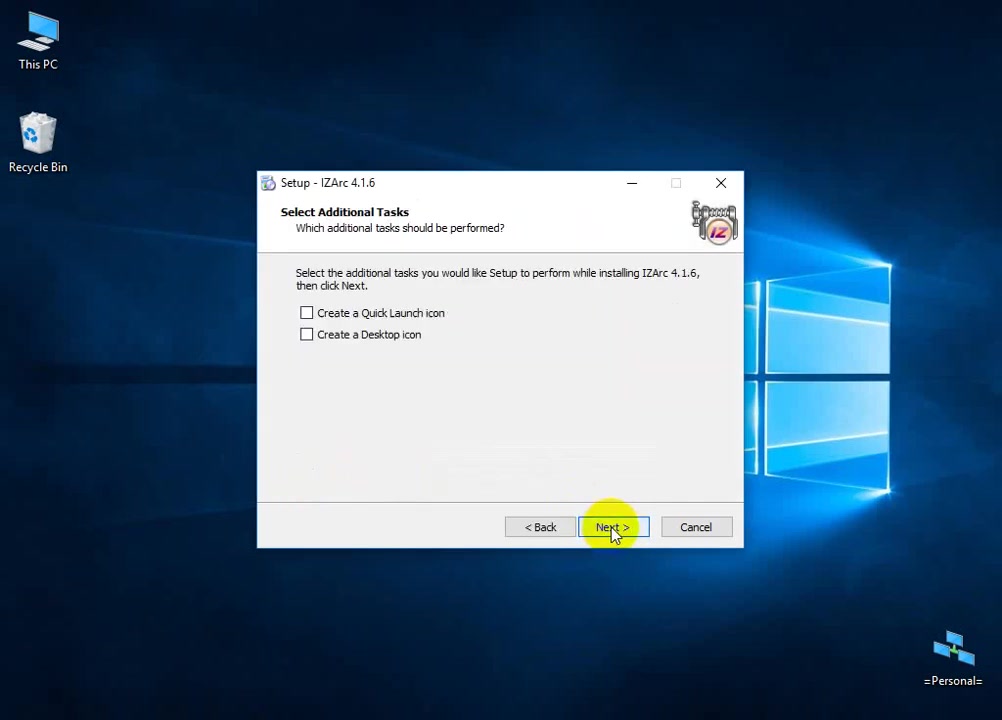This screenshot has height=720, width=1002.
Task: Select the =Personal= network shortcut icon
Action: [x=953, y=658]
